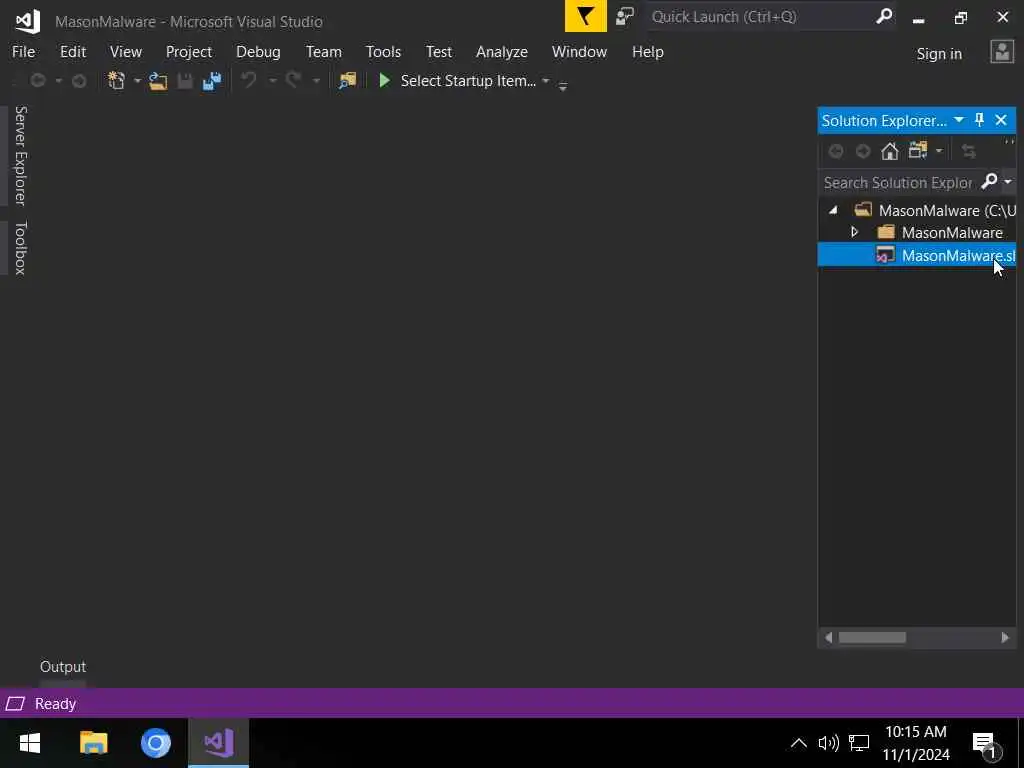This screenshot has width=1024, height=768.
Task: Click the Redo toolbar icon
Action: (293, 81)
